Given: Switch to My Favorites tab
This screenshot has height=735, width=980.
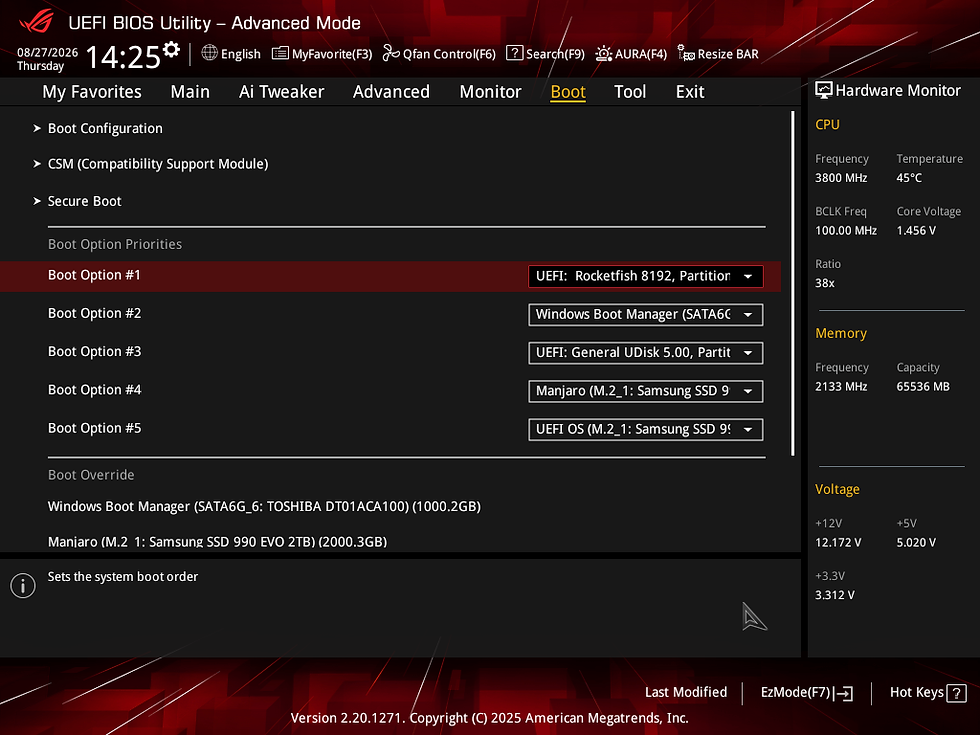Looking at the screenshot, I should click(x=92, y=92).
